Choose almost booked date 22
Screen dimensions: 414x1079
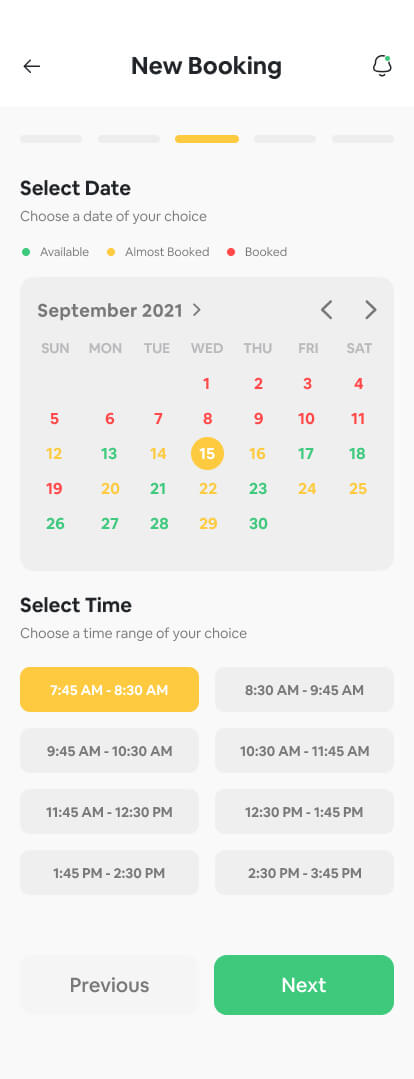[x=208, y=489]
